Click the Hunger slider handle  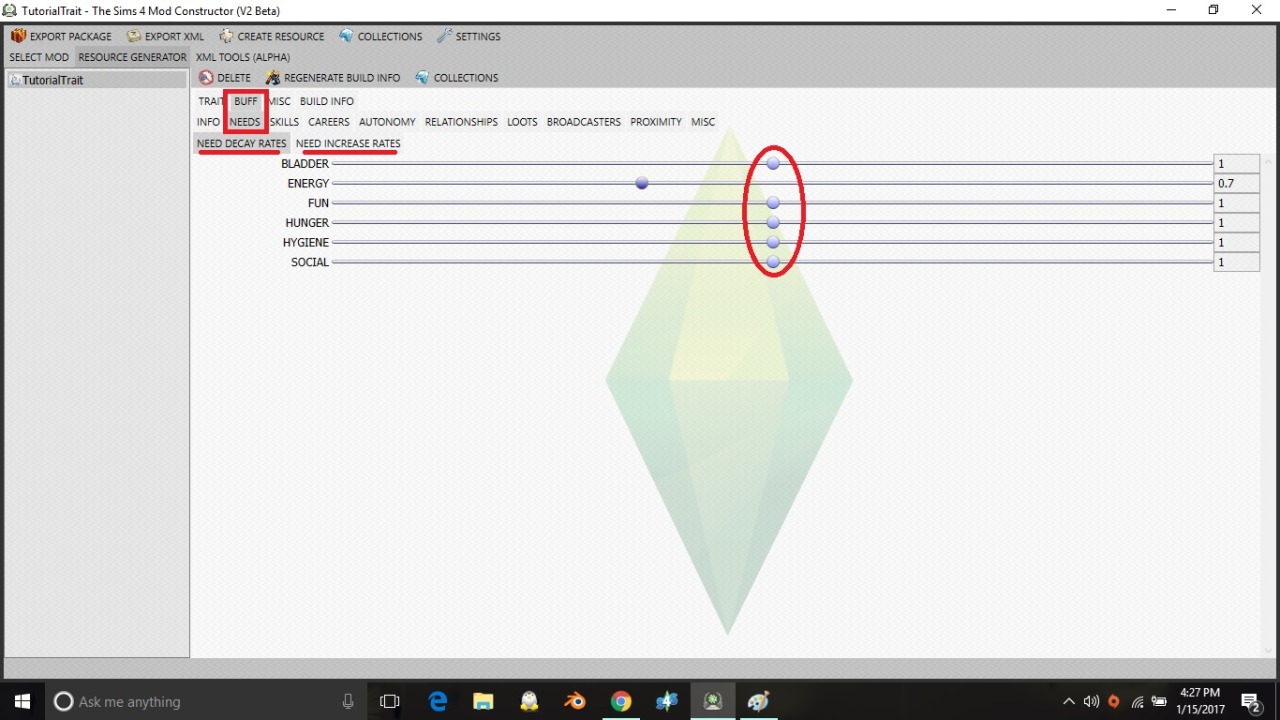coord(773,222)
